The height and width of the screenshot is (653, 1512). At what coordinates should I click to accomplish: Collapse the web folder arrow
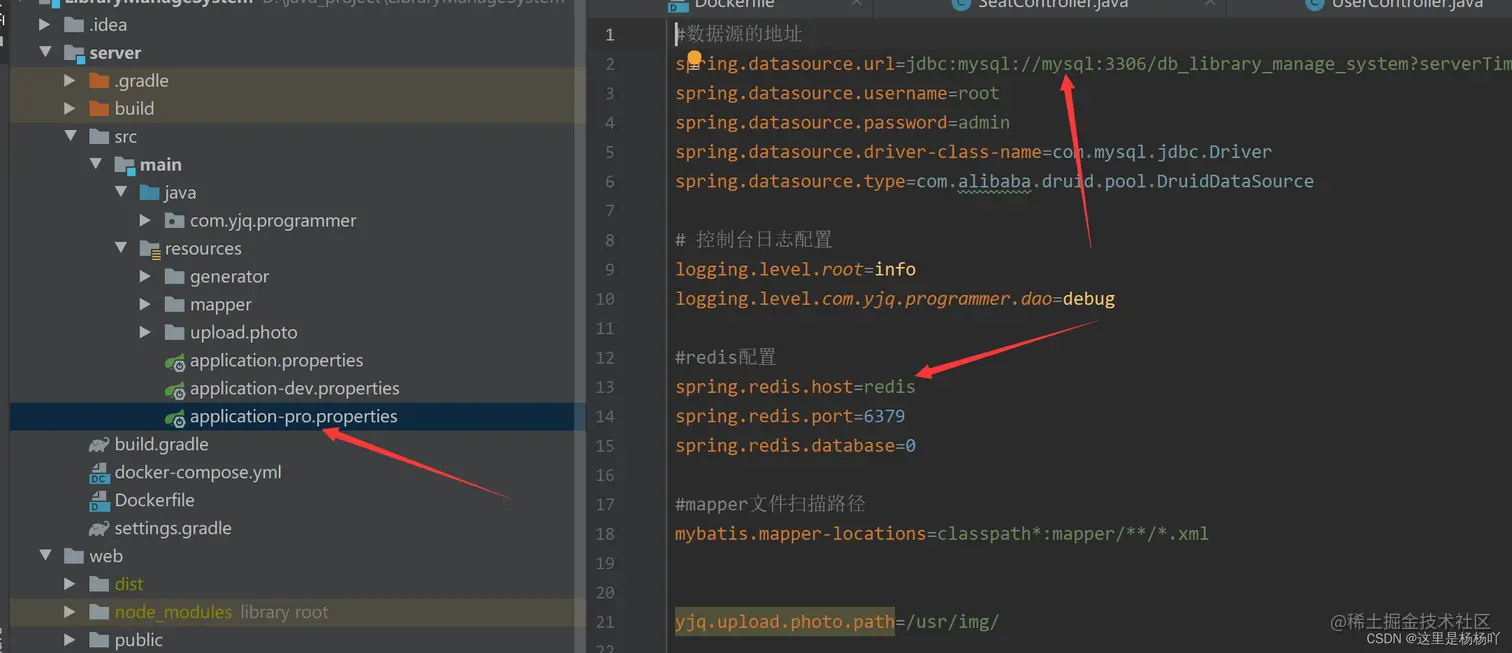tap(45, 556)
